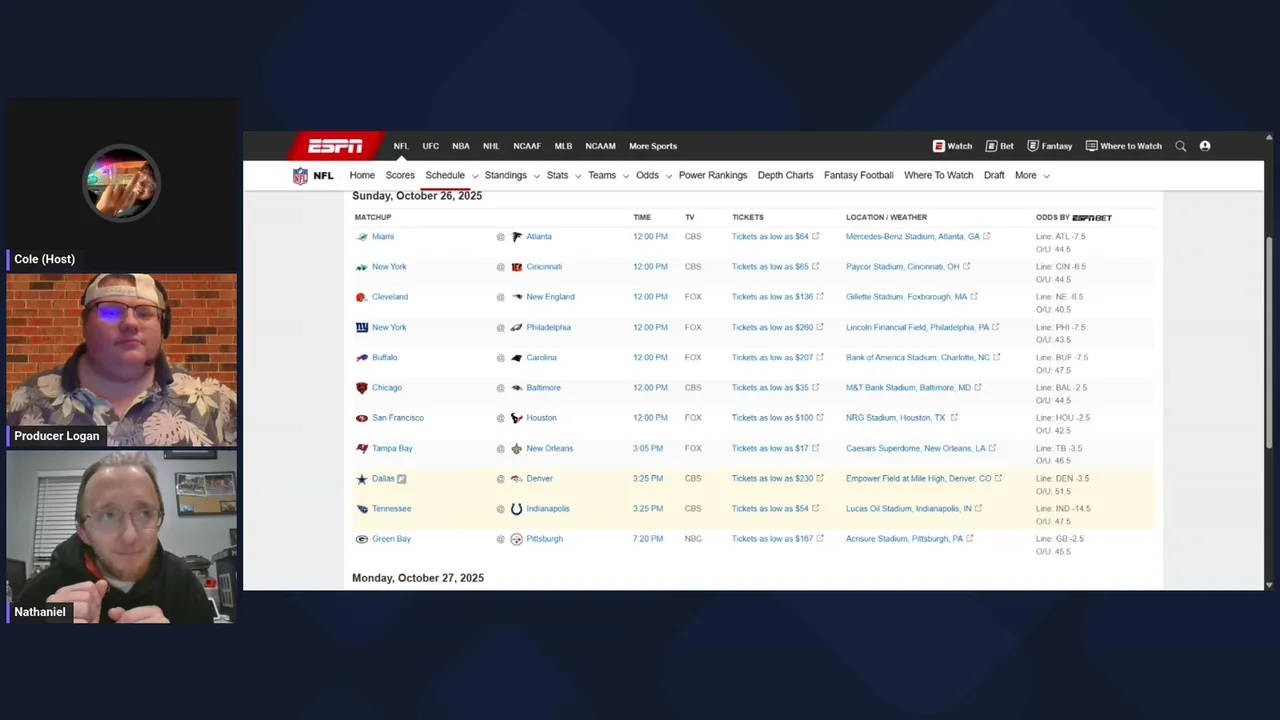Click the Buffalo Bills team logo
This screenshot has width=1280, height=720.
coord(362,357)
